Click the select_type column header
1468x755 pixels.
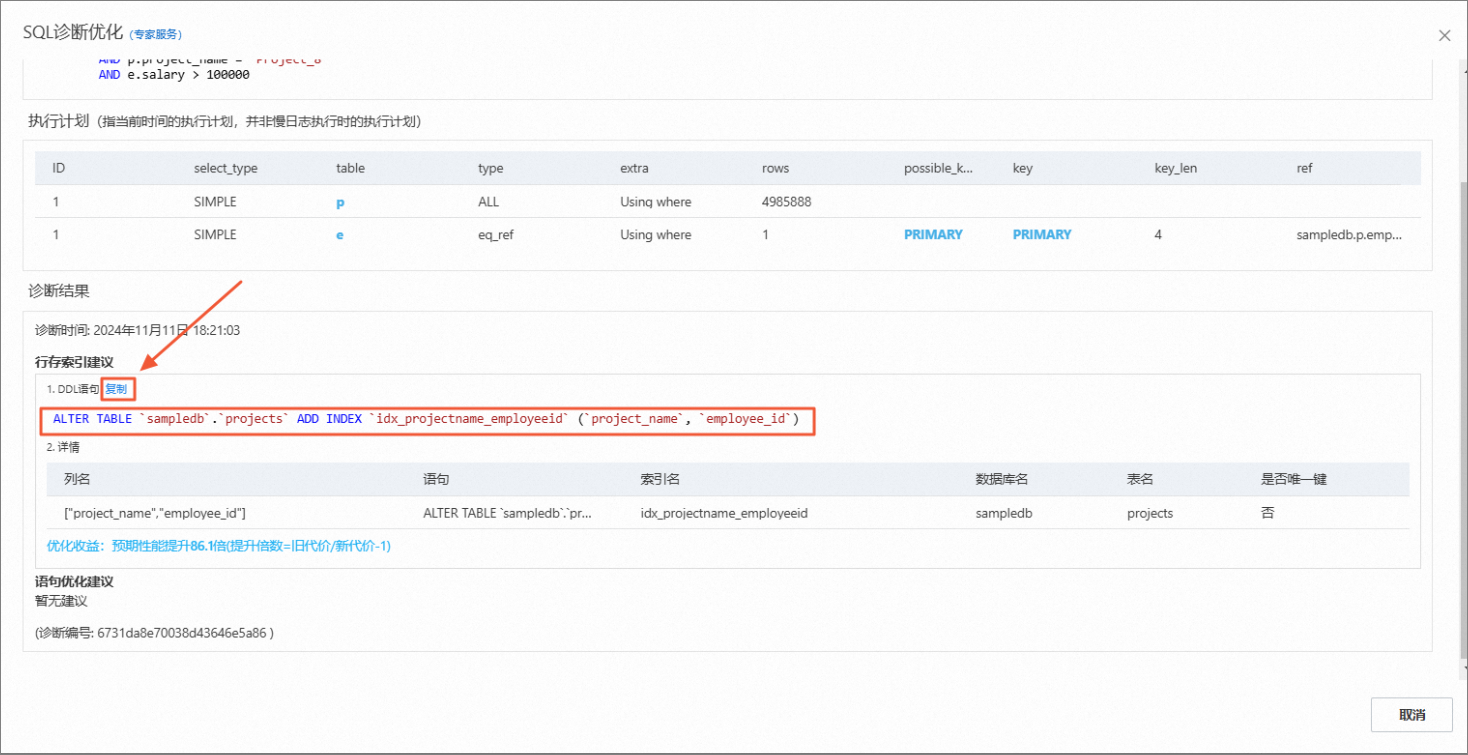pos(226,168)
